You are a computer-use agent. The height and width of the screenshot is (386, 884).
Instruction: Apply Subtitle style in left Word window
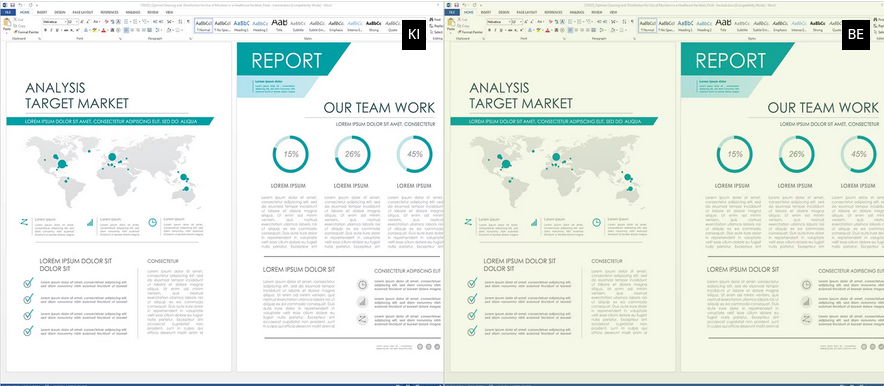(x=298, y=26)
